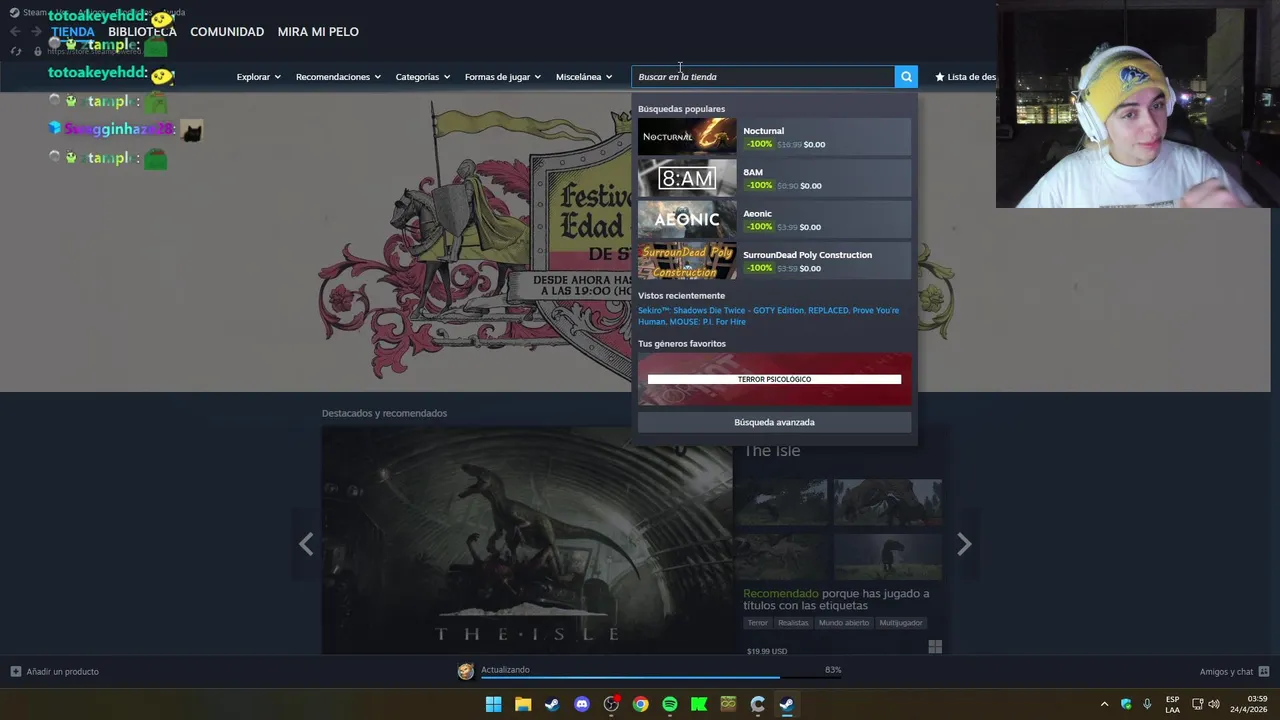
Task: Click the $19.99 USD price on The Isle
Action: click(x=767, y=651)
